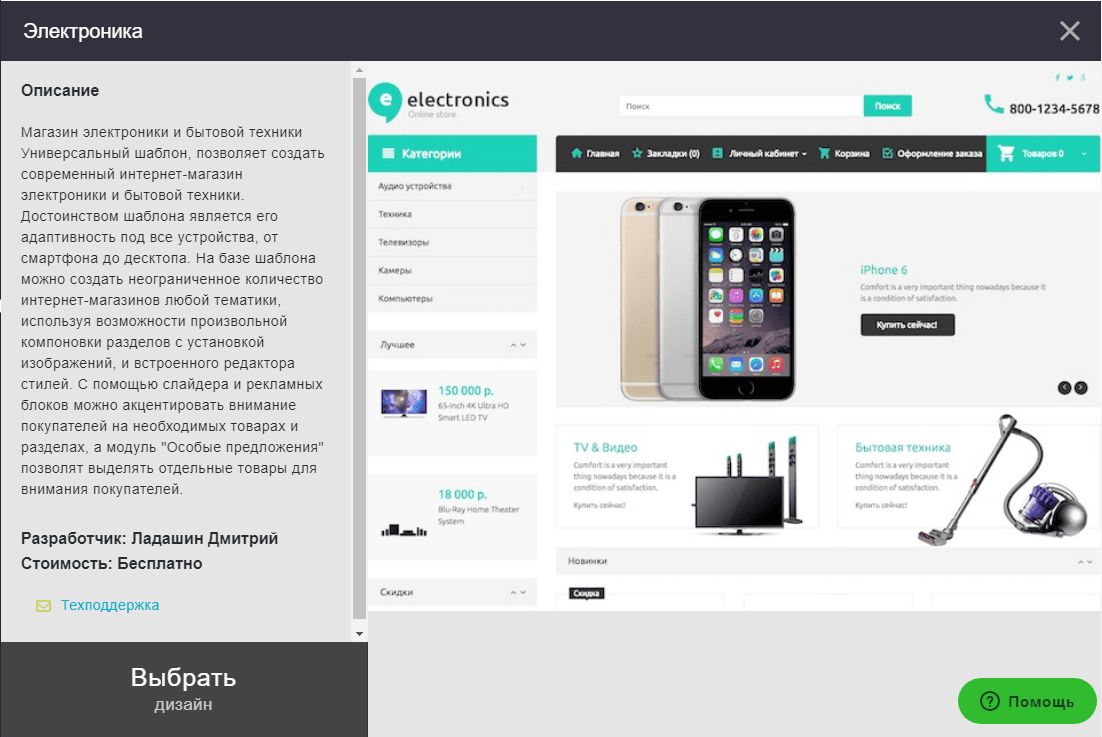The image size is (1102, 737).
Task: Collapse the Скидки section arrows
Action: coord(518,592)
